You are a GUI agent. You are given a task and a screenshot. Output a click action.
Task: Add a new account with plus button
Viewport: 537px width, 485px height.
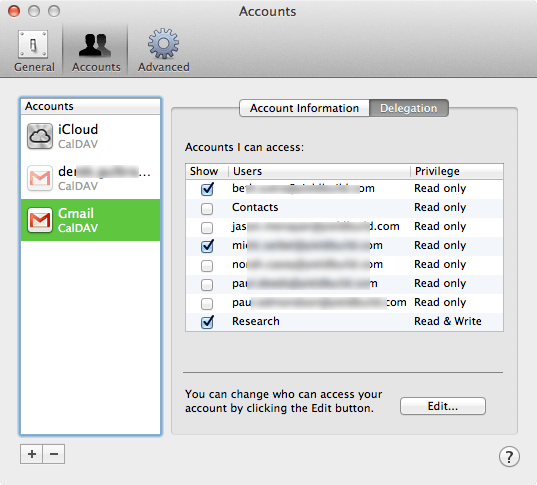32,454
